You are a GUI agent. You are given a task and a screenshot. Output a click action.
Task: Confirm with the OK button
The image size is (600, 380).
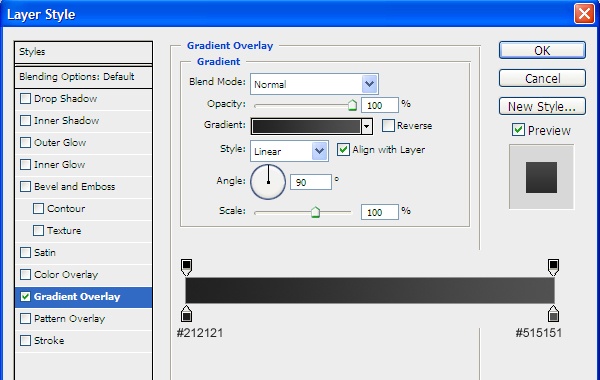(x=542, y=51)
